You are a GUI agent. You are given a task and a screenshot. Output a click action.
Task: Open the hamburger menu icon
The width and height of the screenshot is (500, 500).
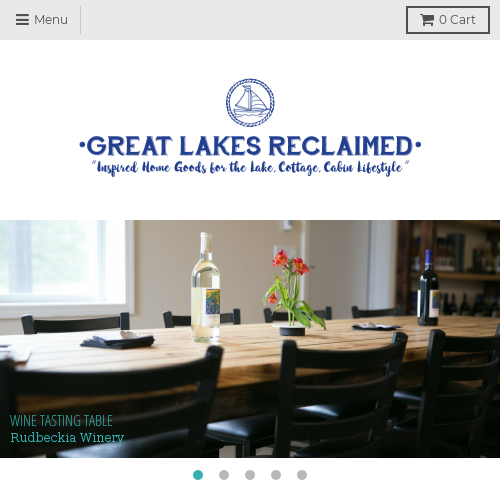[22, 20]
